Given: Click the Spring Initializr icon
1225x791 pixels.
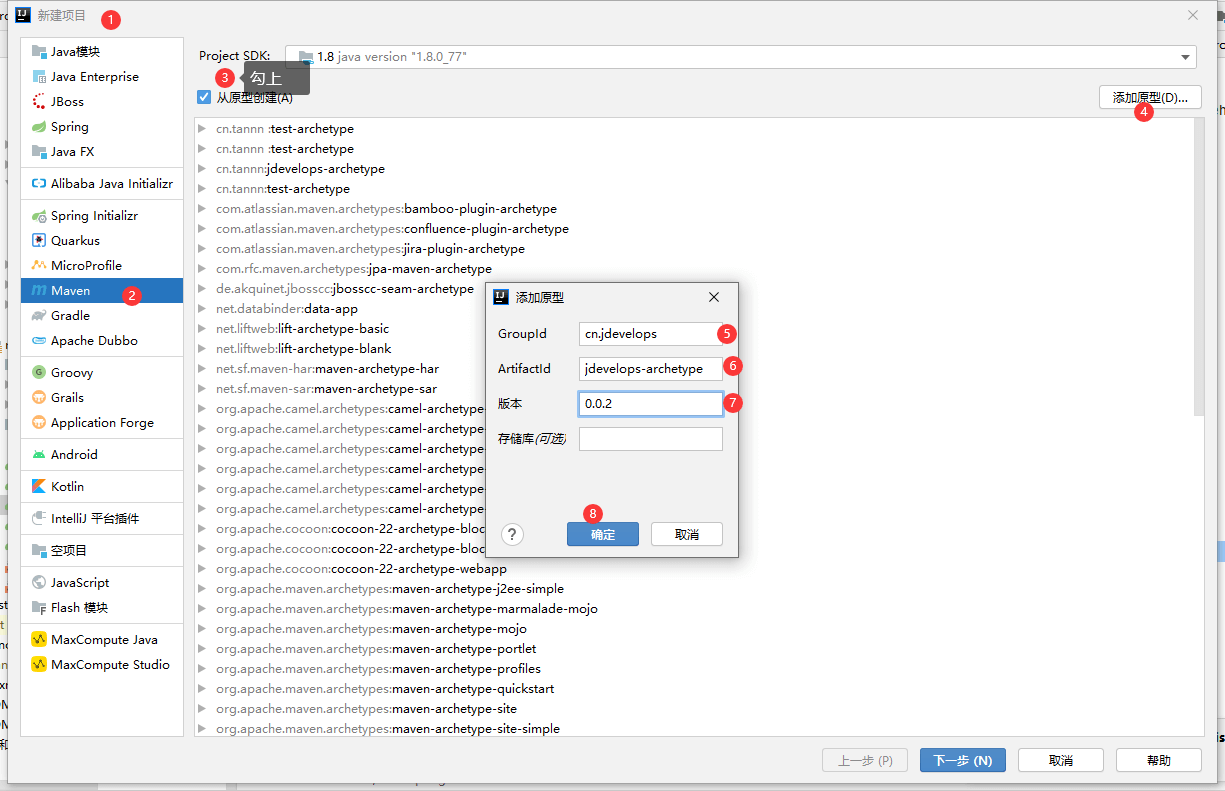Looking at the screenshot, I should (39, 216).
